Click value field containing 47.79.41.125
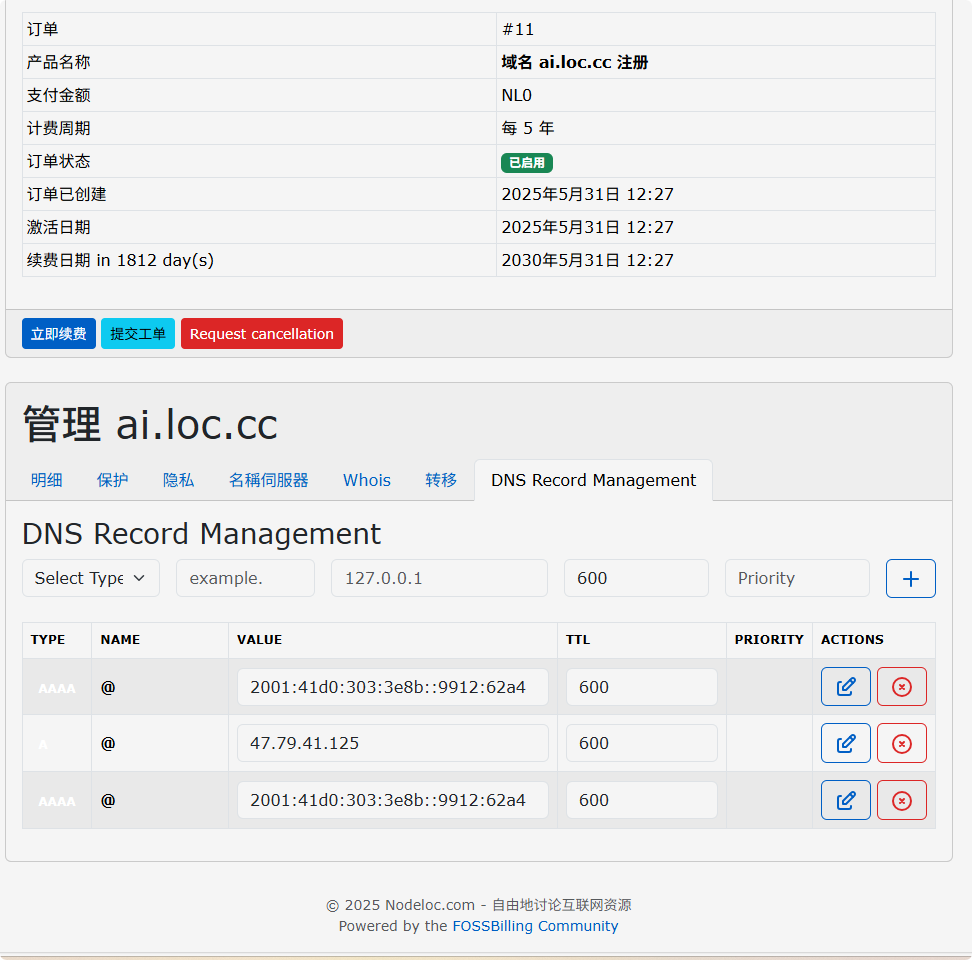Screen dimensions: 972x960 [393, 743]
